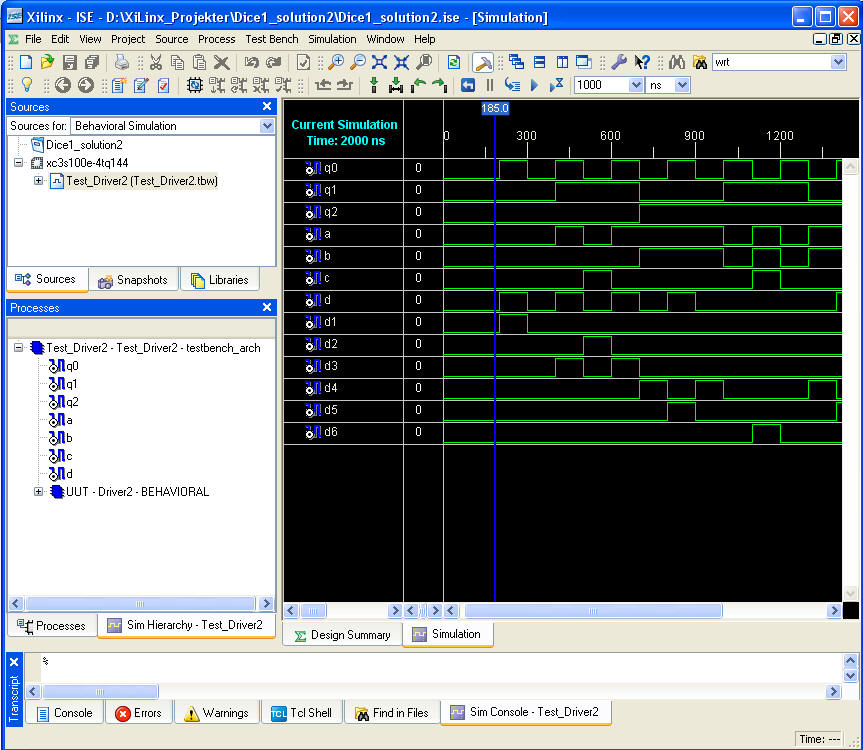This screenshot has height=750, width=863.
Task: Close the Sources panel
Action: [267, 106]
